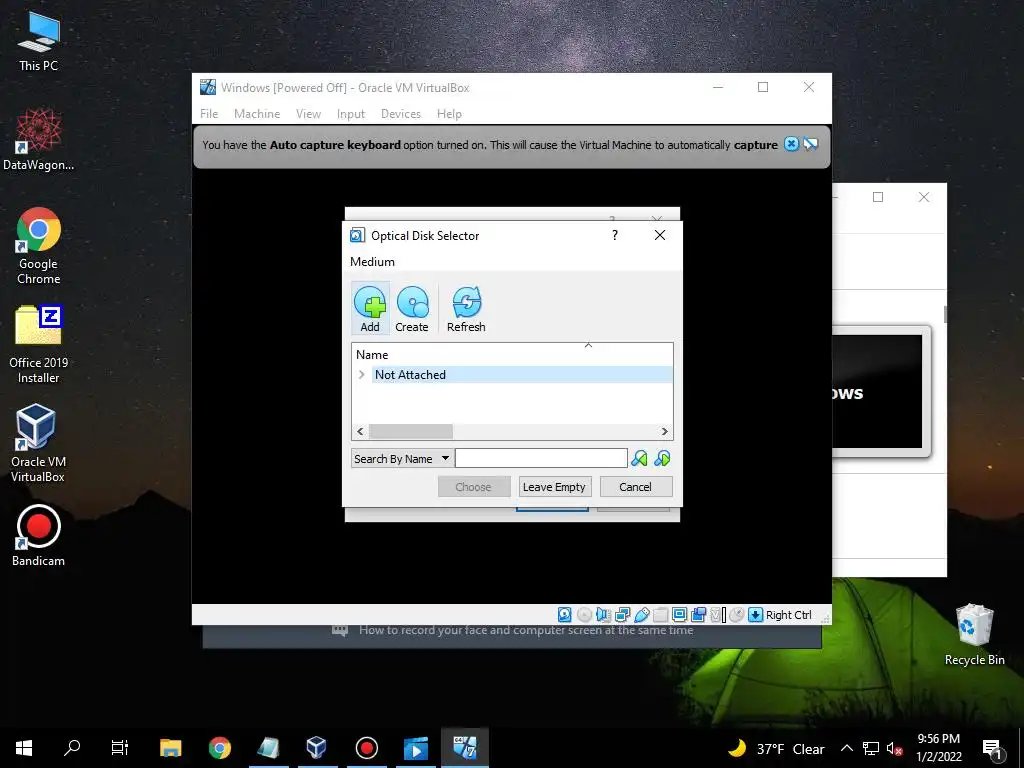Expand the Not Attached tree node

(361, 374)
